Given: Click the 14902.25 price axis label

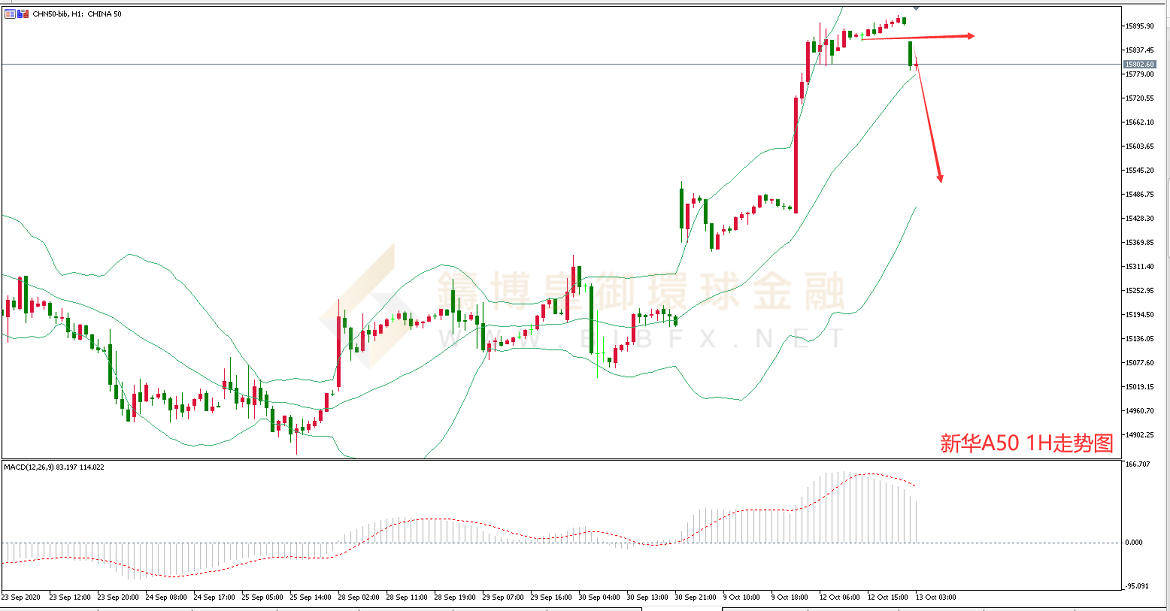Looking at the screenshot, I should coord(1139,435).
